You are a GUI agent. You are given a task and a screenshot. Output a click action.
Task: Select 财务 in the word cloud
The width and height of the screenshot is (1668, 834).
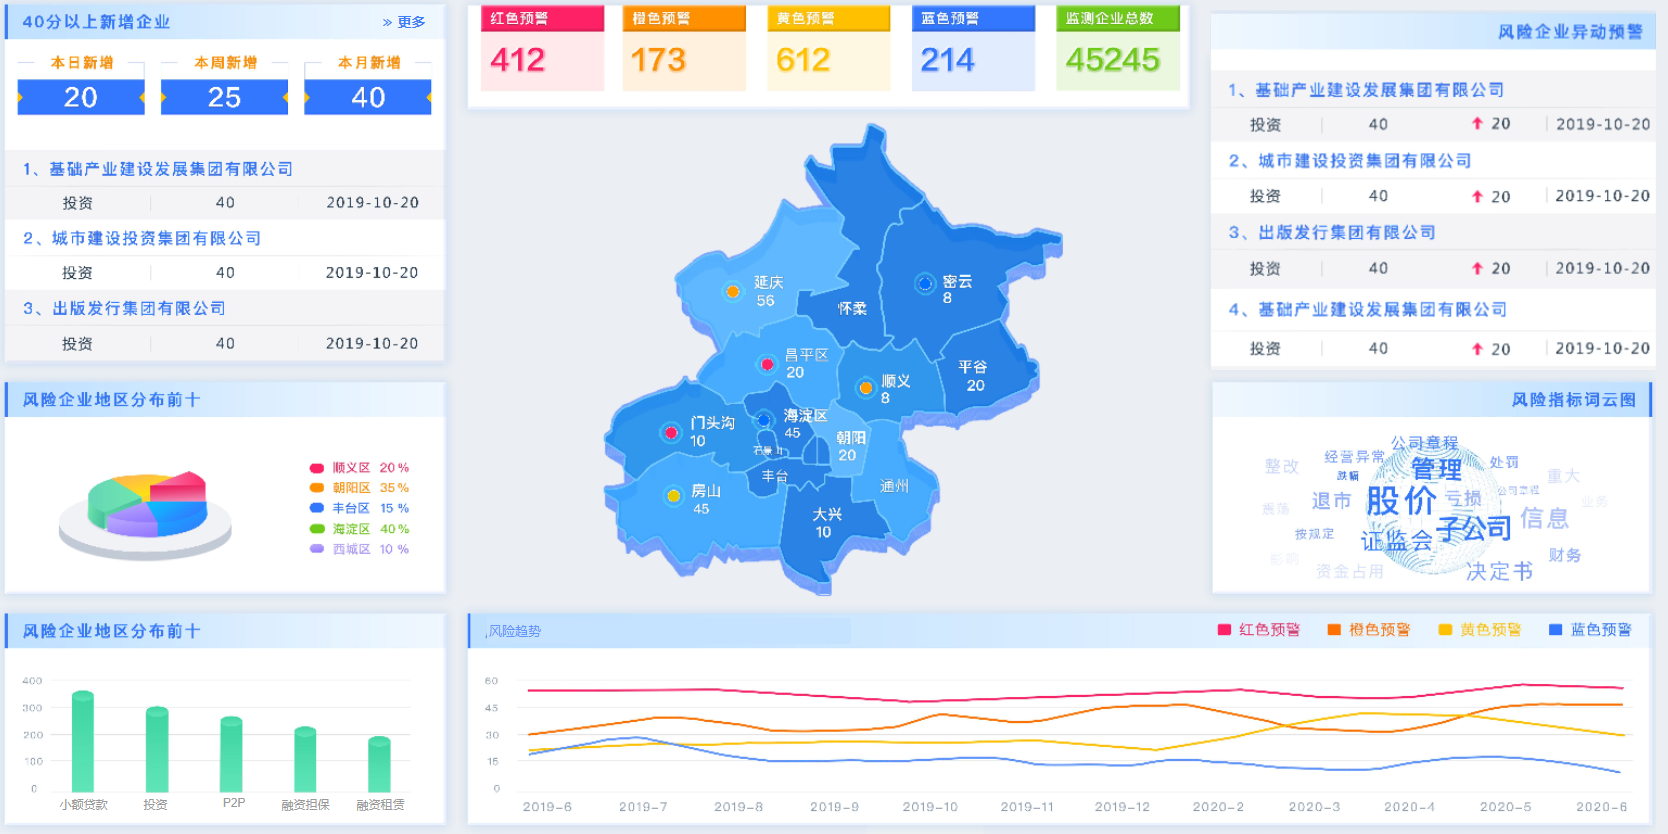point(1564,555)
